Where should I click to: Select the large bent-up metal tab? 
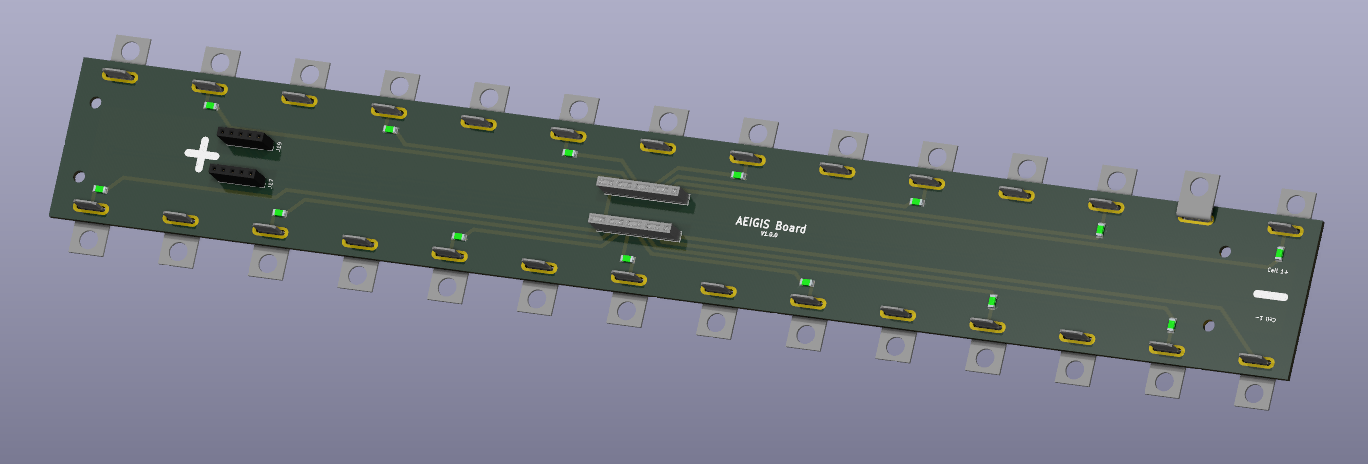pyautogui.click(x=1198, y=195)
